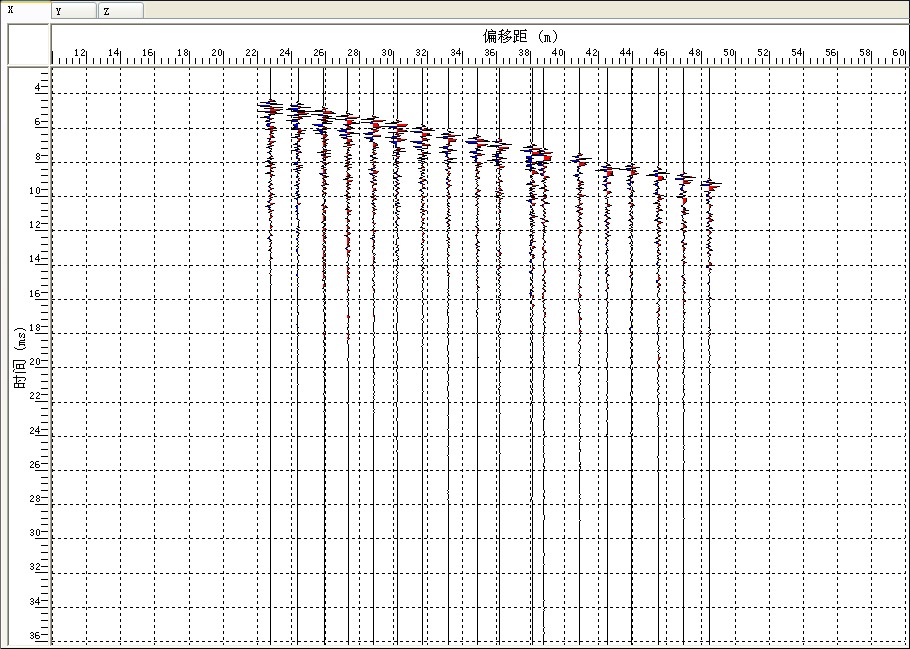Open the Z component tab
This screenshot has height=649, width=910.
(121, 11)
